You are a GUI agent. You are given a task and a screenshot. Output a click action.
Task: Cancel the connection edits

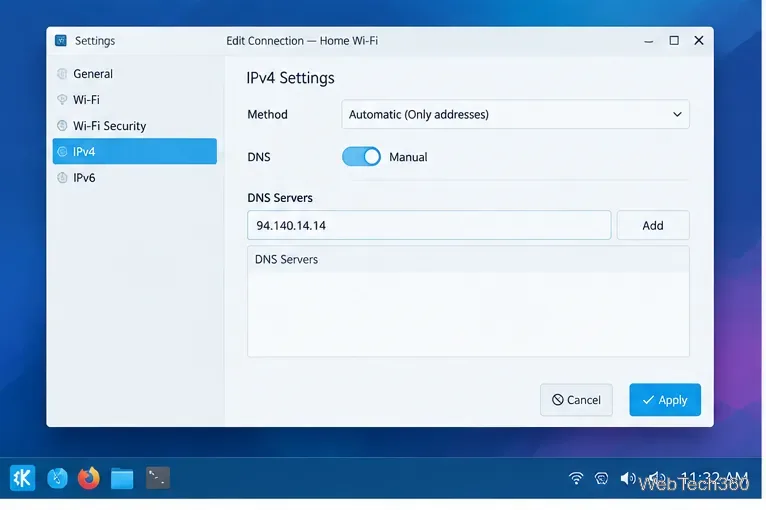coord(576,400)
